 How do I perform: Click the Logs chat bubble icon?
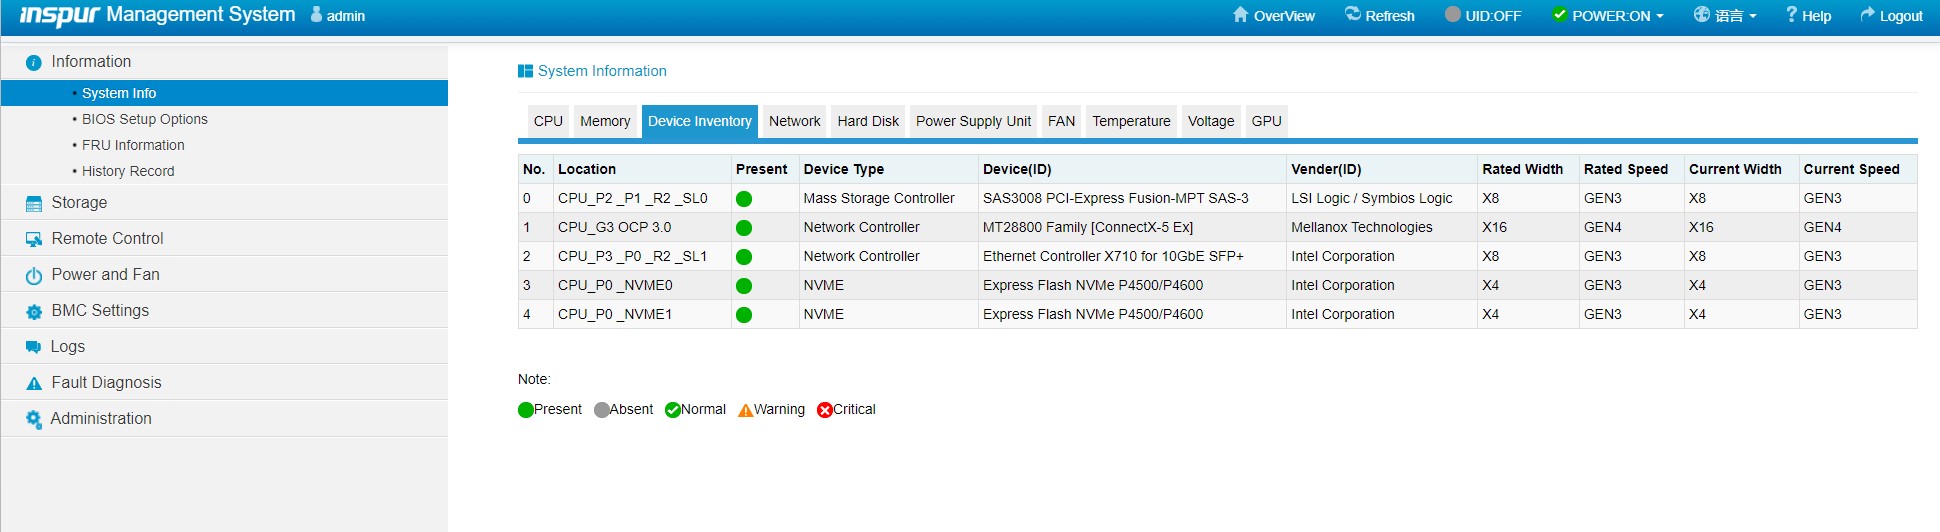(x=34, y=347)
